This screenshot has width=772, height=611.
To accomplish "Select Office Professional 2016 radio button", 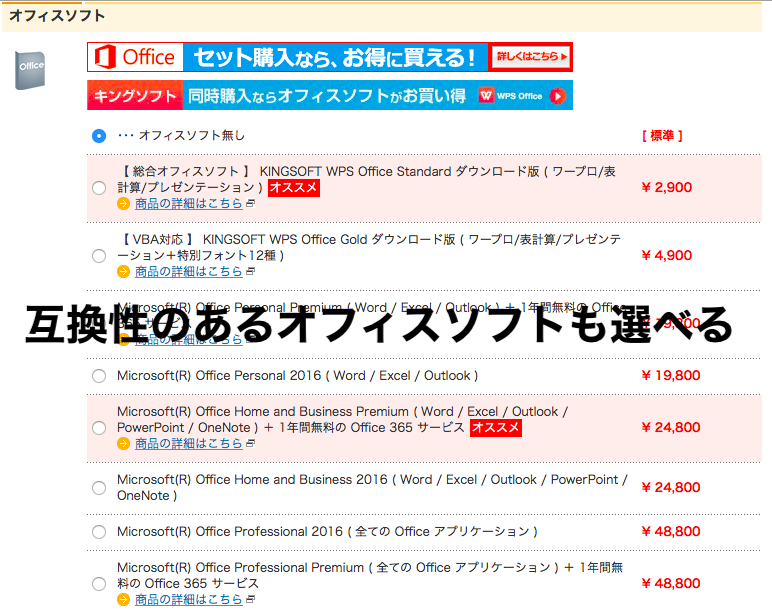I will (x=98, y=532).
